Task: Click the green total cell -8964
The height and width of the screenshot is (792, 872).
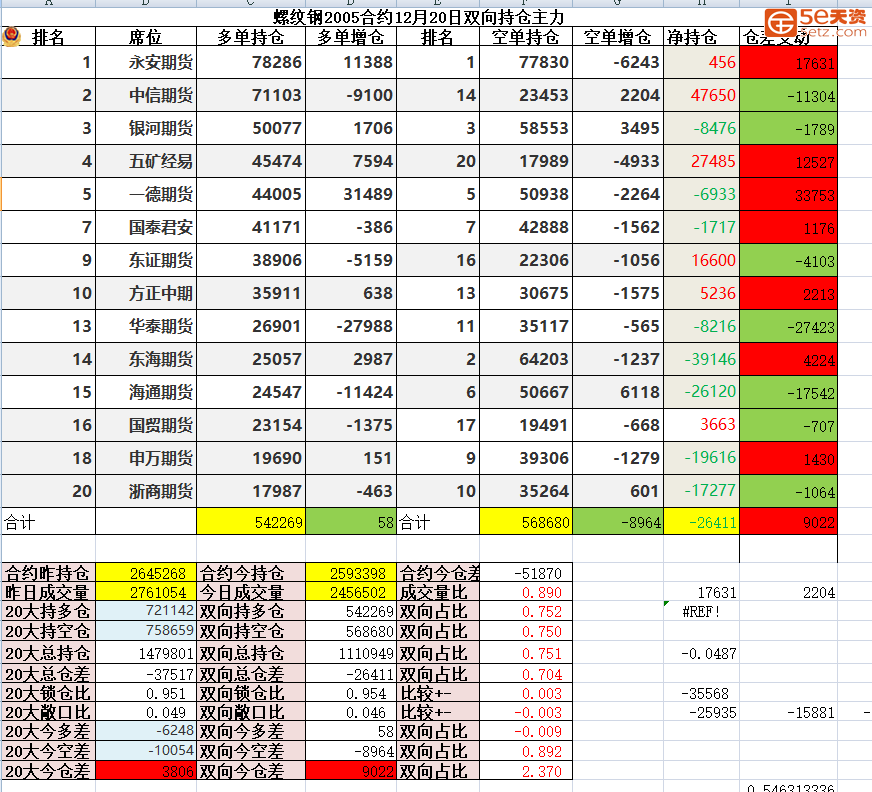Action: pyautogui.click(x=618, y=522)
